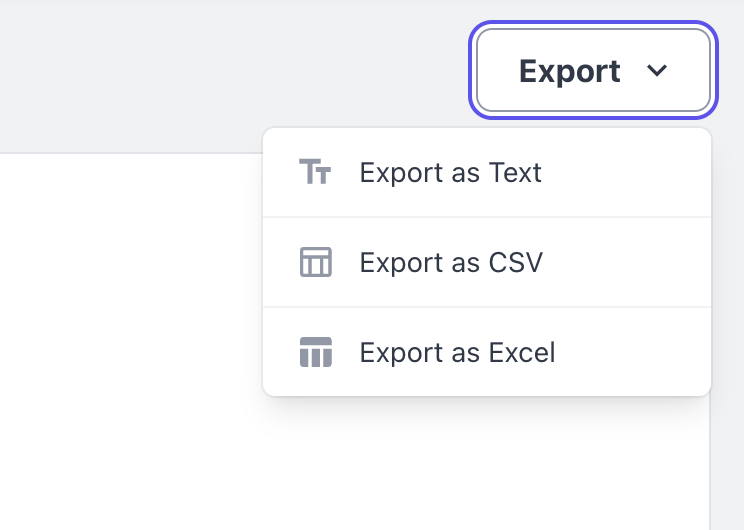Screen dimensions: 744x530
Task: Click the Tt text icon in the menu
Action: click(x=315, y=172)
